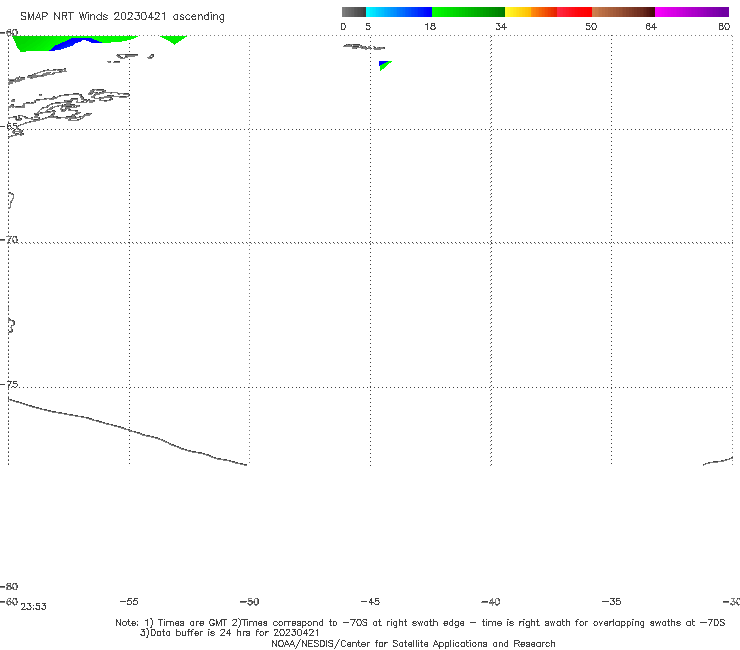Click the -50 longitude axis label

click(x=250, y=601)
